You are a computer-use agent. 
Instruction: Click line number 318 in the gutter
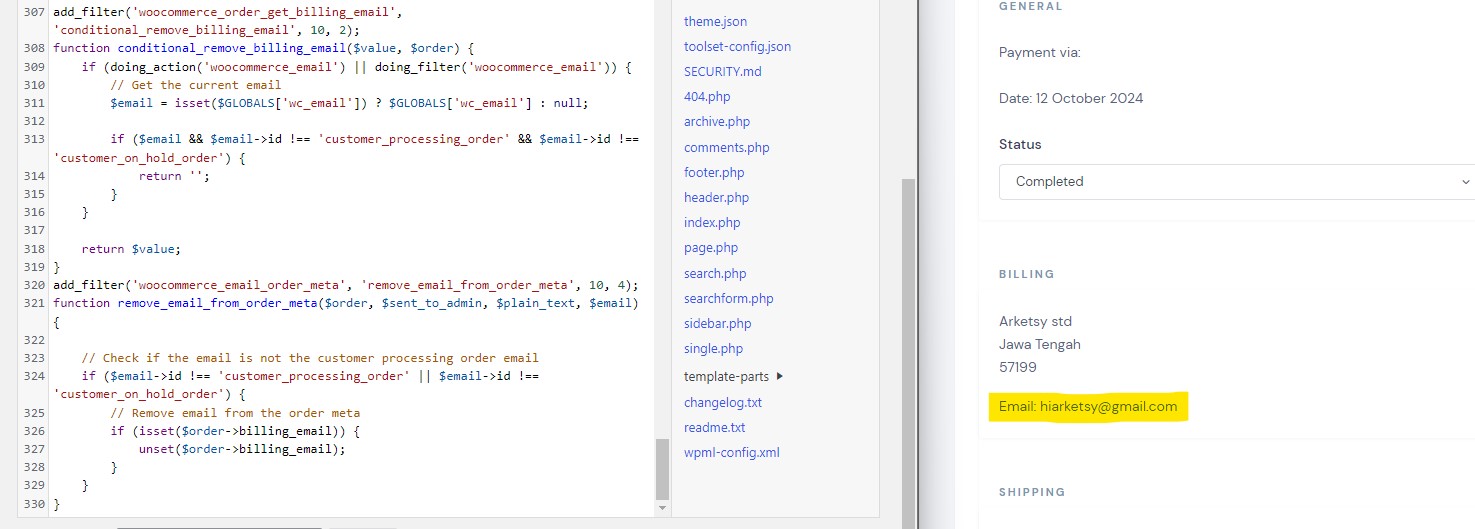34,249
